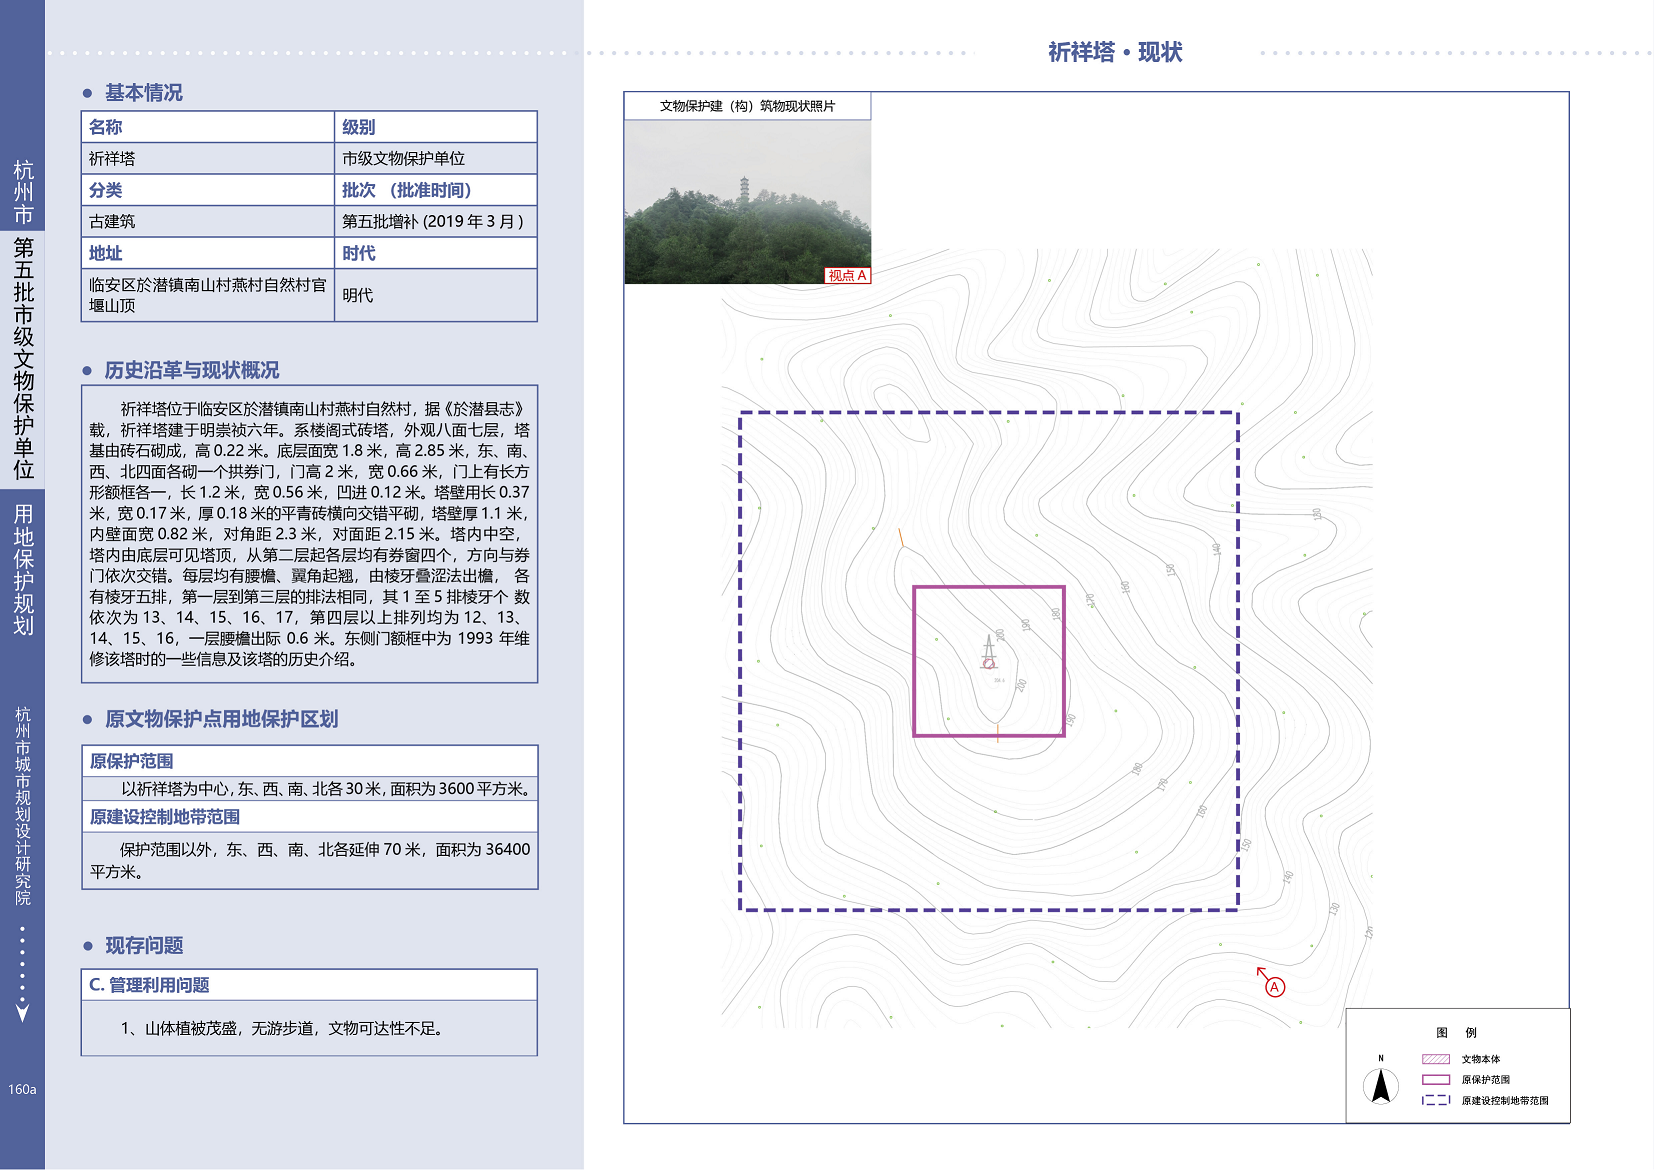1654x1170 pixels.
Task: Select the text 以祈祥塔为中心, 东、西、南、北各30米
Action: pos(326,789)
